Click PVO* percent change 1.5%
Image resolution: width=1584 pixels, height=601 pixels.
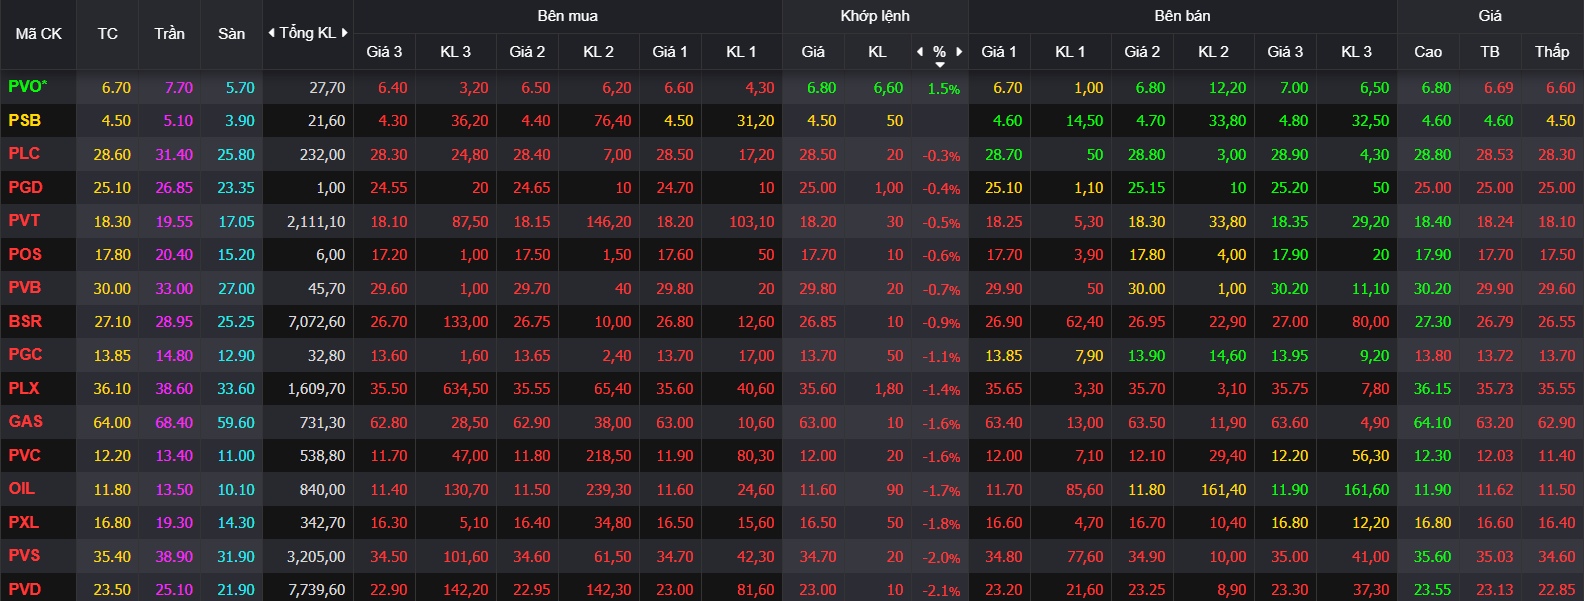coord(944,89)
